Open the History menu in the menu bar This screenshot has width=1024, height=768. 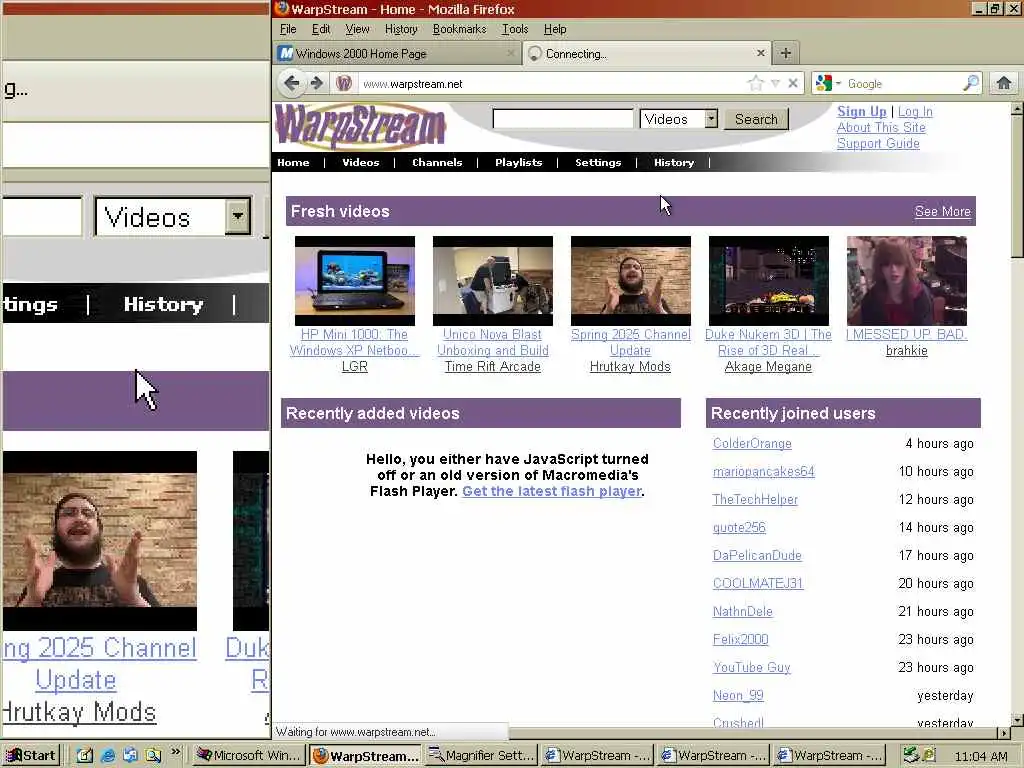click(x=401, y=29)
